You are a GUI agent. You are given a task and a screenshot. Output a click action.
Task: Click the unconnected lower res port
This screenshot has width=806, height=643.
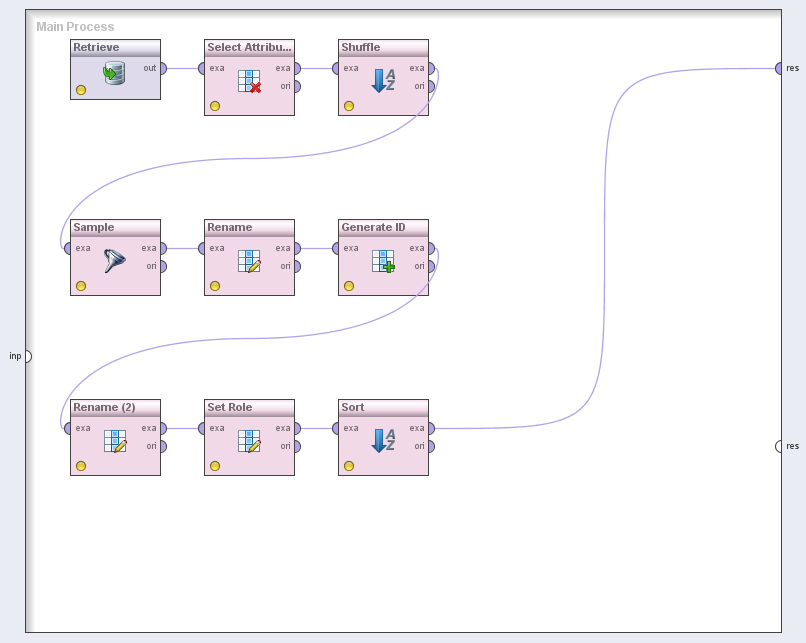pos(779,446)
